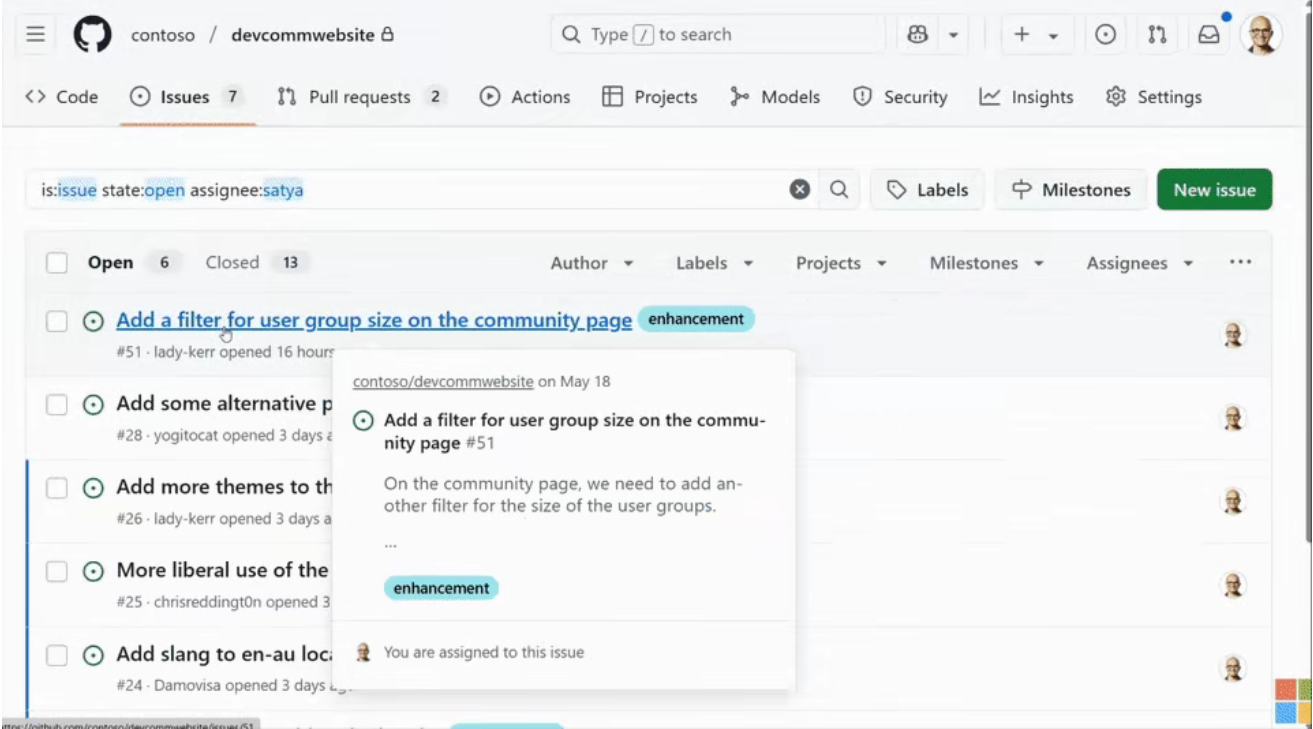
Task: Click assignee avatar on issue #25 row
Action: click(x=1234, y=585)
